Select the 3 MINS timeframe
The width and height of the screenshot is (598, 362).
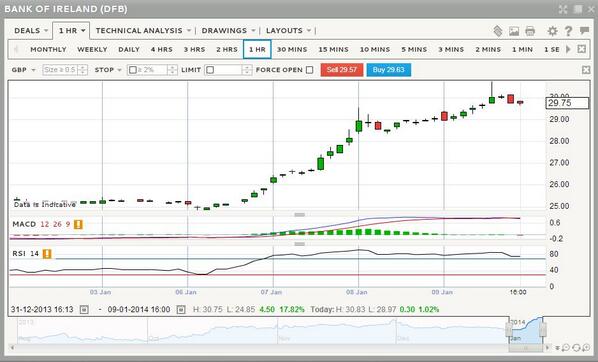click(451, 49)
